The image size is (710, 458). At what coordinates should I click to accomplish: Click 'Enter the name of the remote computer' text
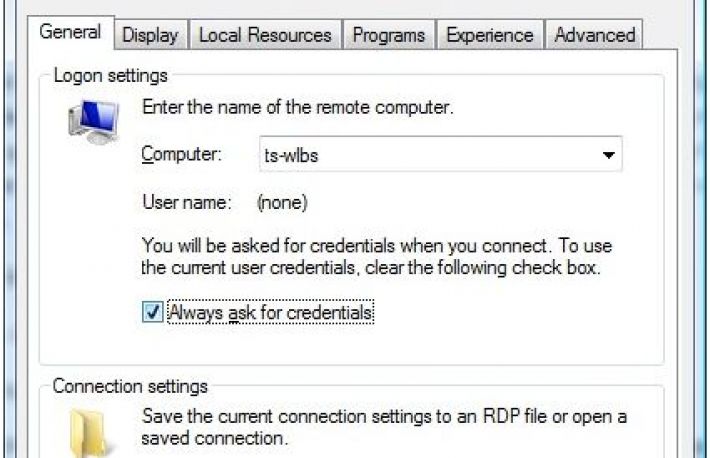[x=298, y=107]
